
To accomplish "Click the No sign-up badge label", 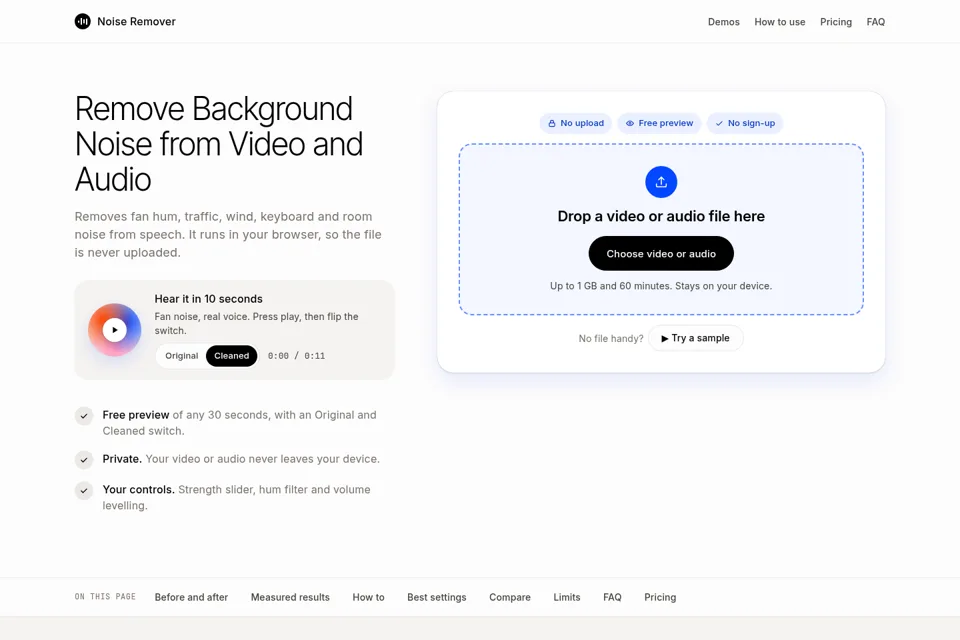I will pos(751,123).
